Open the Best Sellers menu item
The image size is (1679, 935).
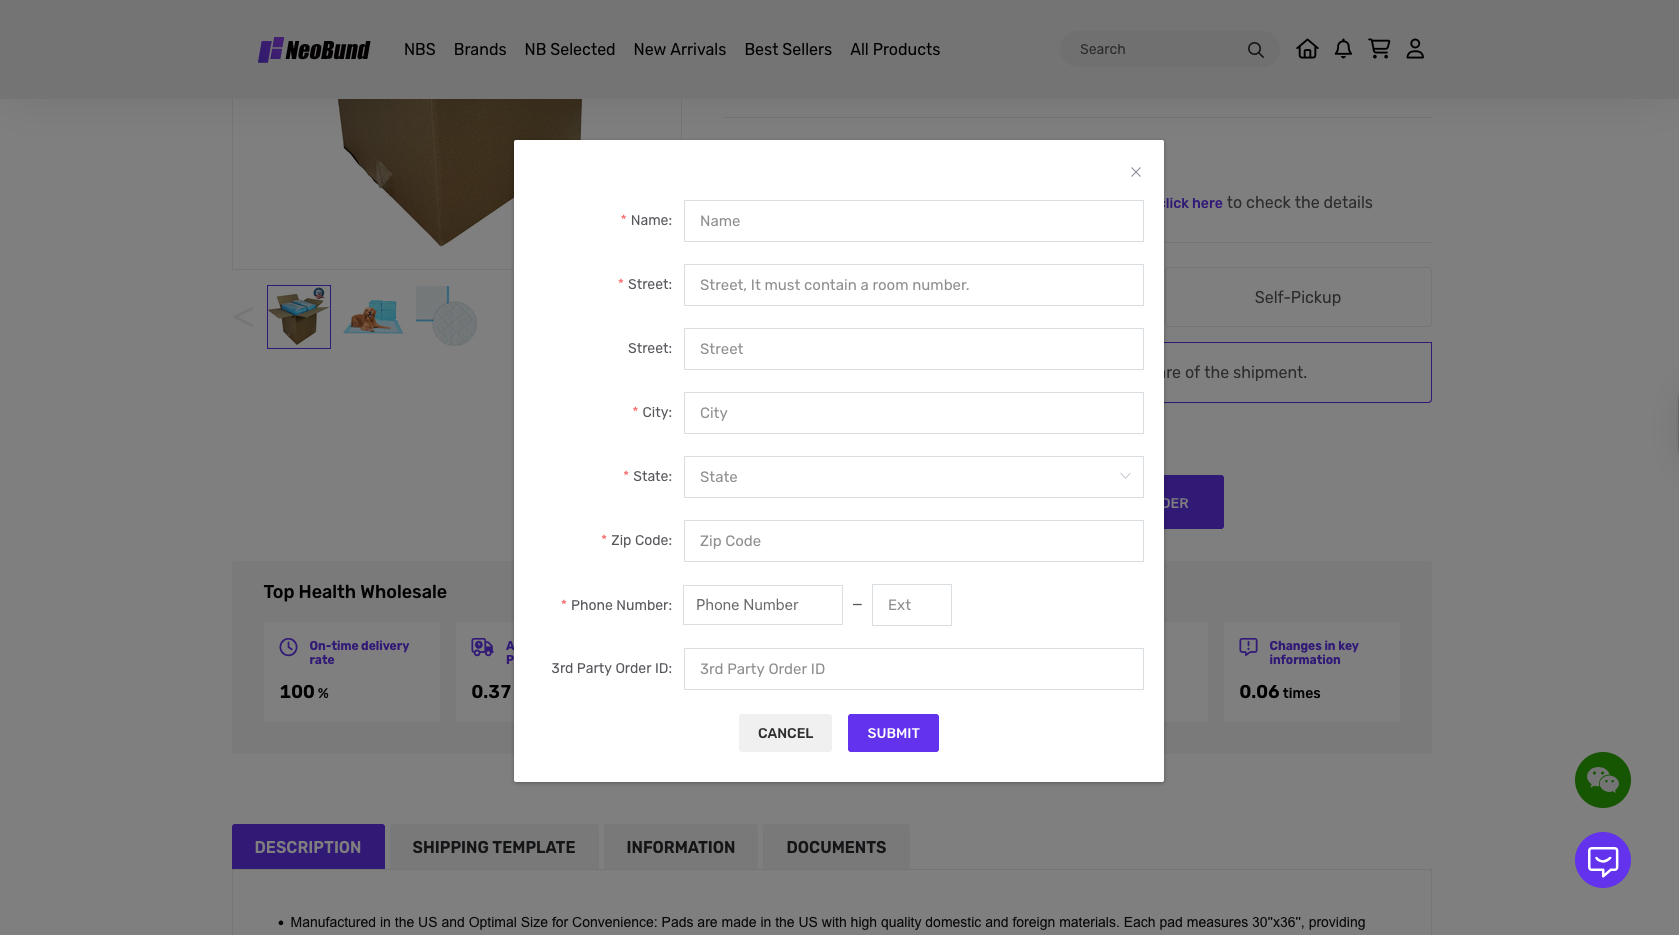(x=787, y=50)
